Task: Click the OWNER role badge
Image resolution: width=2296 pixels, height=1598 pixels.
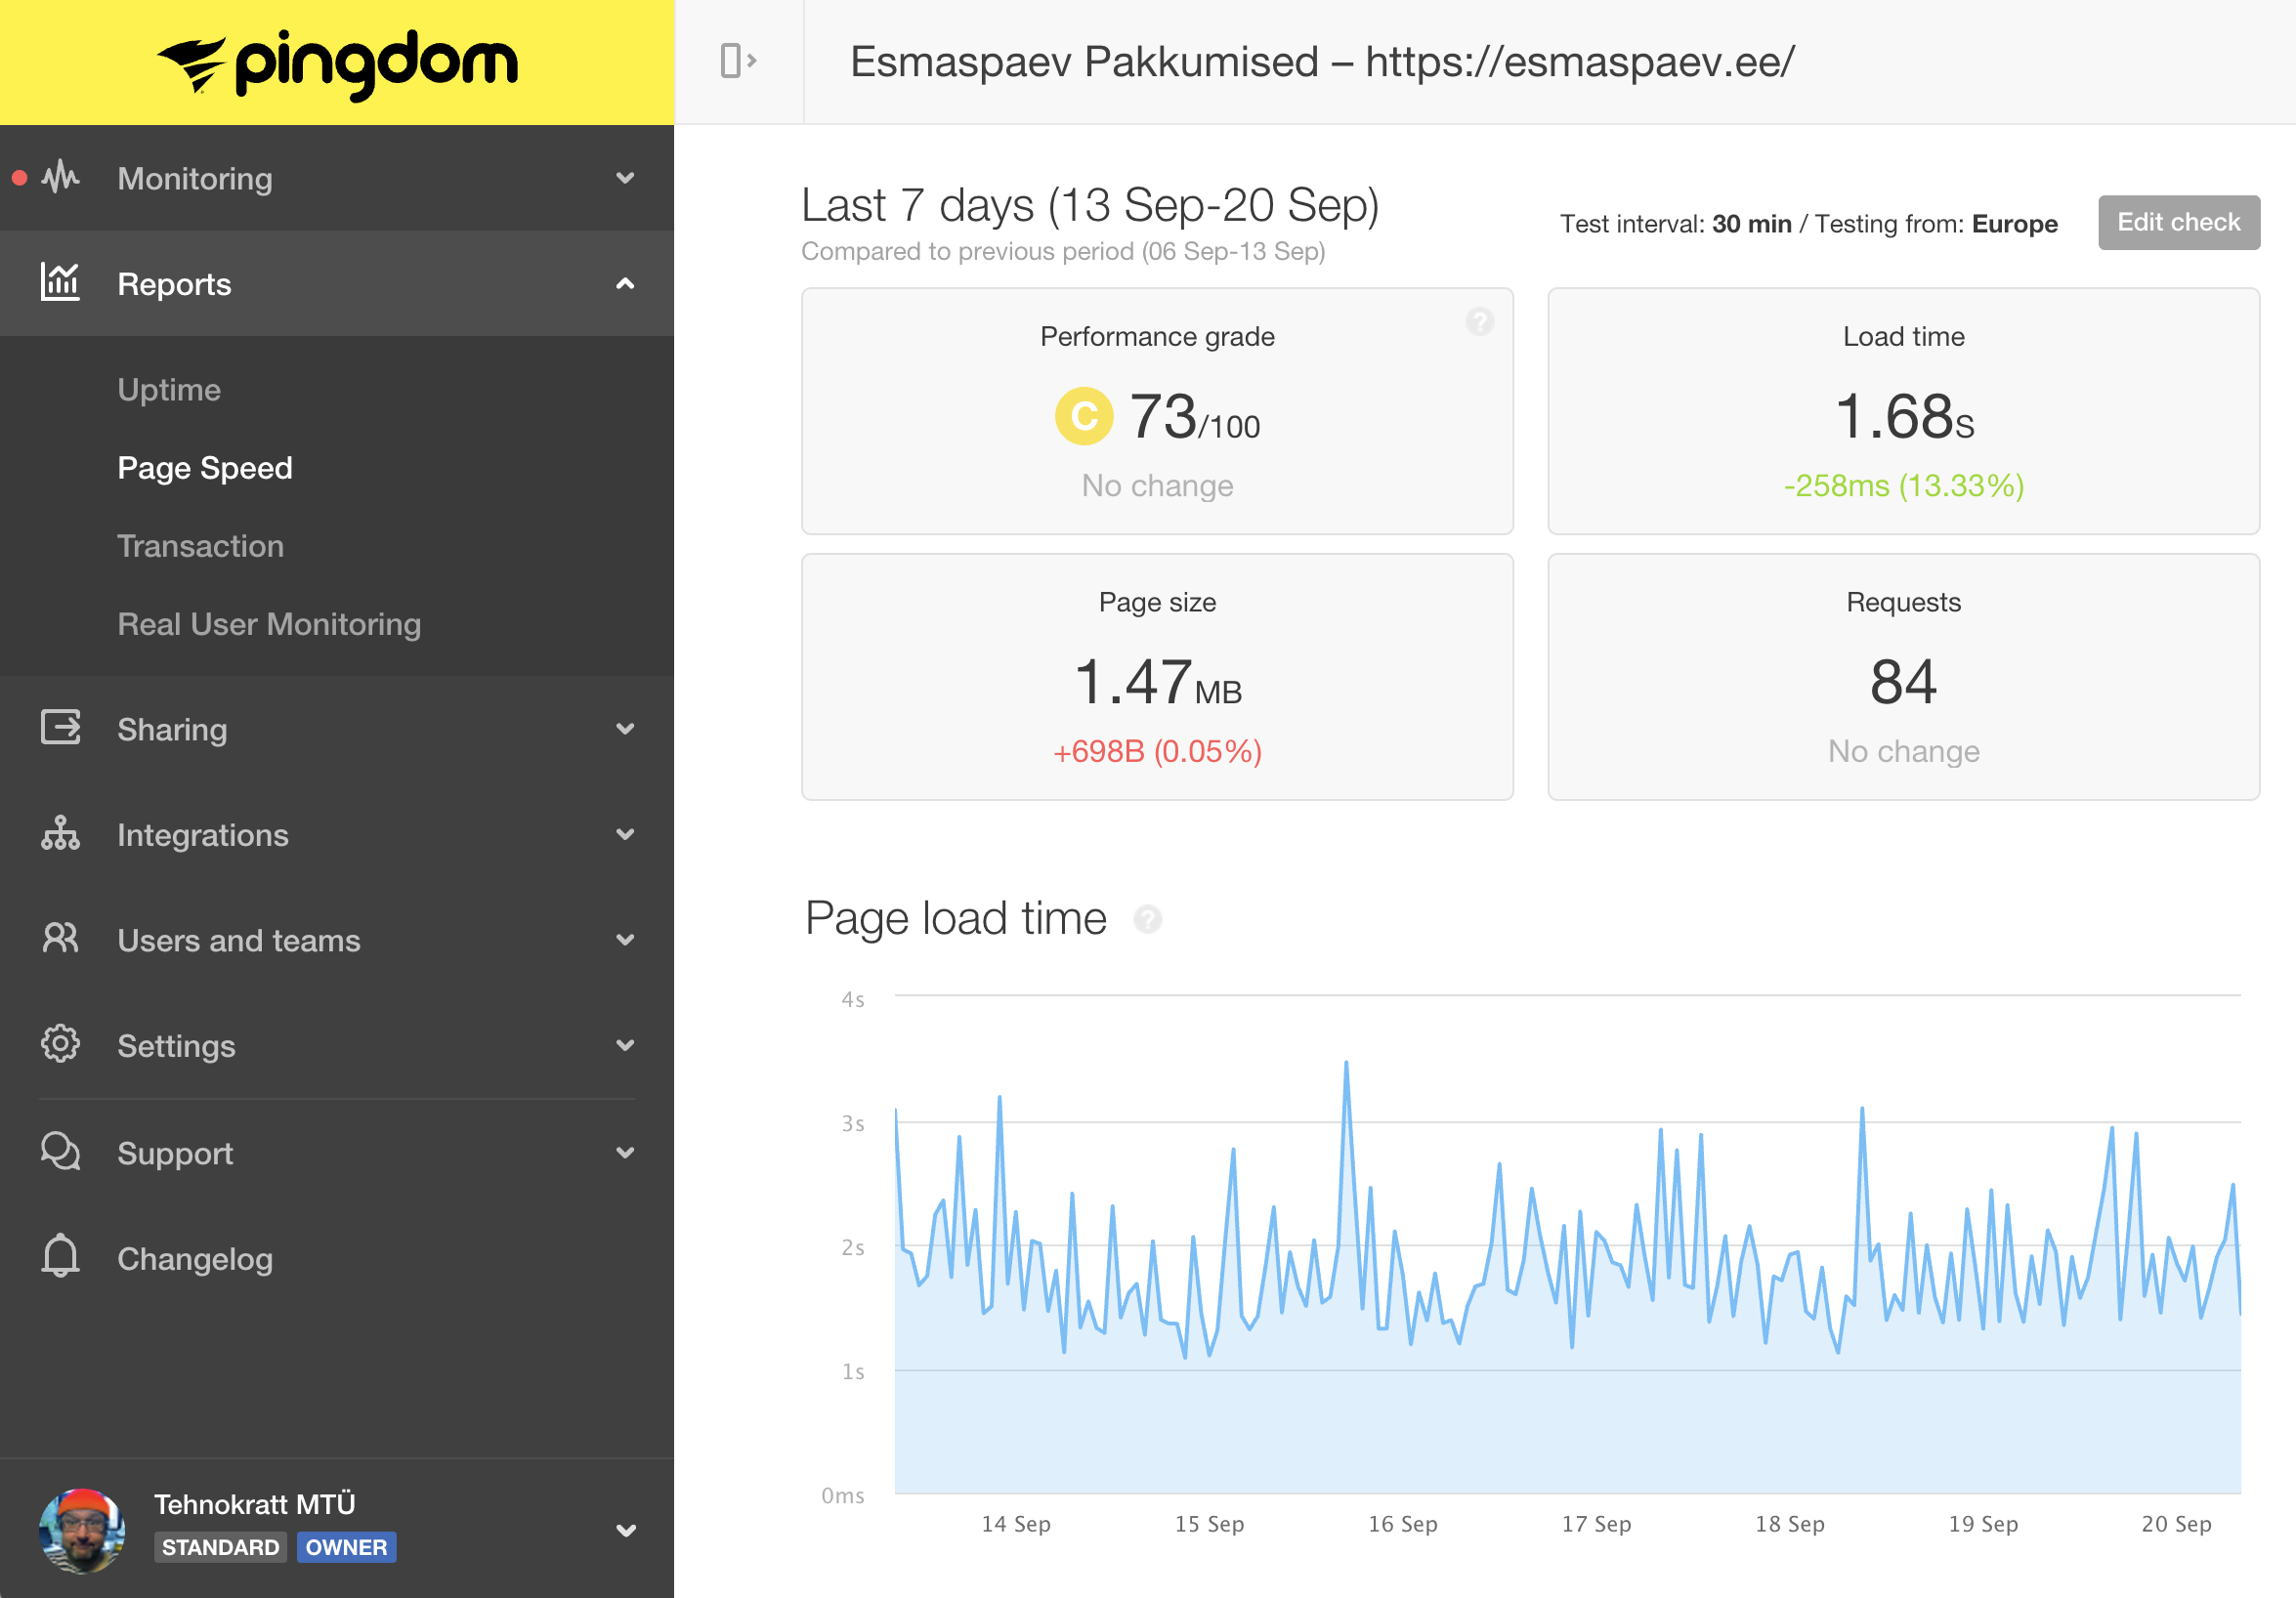Action: 346,1547
